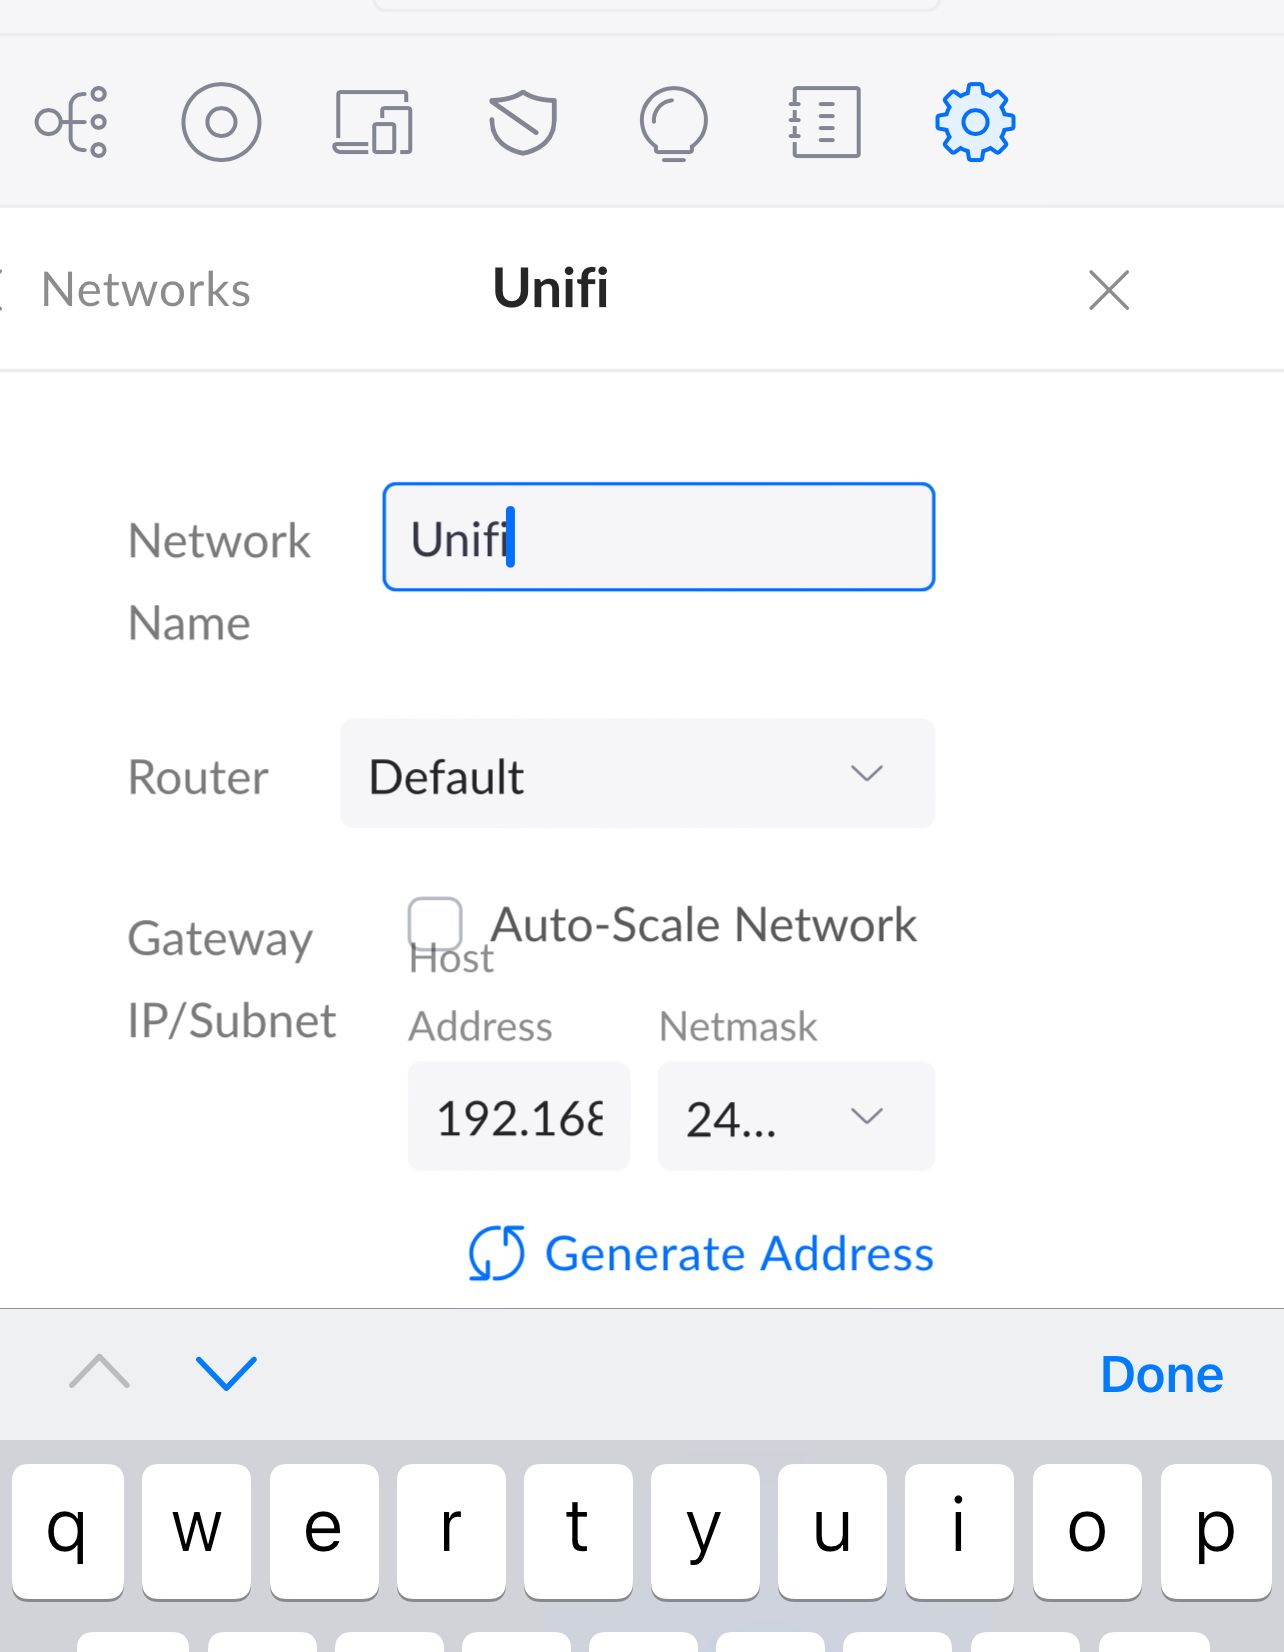The height and width of the screenshot is (1652, 1284).
Task: Open the Insights lightbulb icon
Action: pos(674,122)
